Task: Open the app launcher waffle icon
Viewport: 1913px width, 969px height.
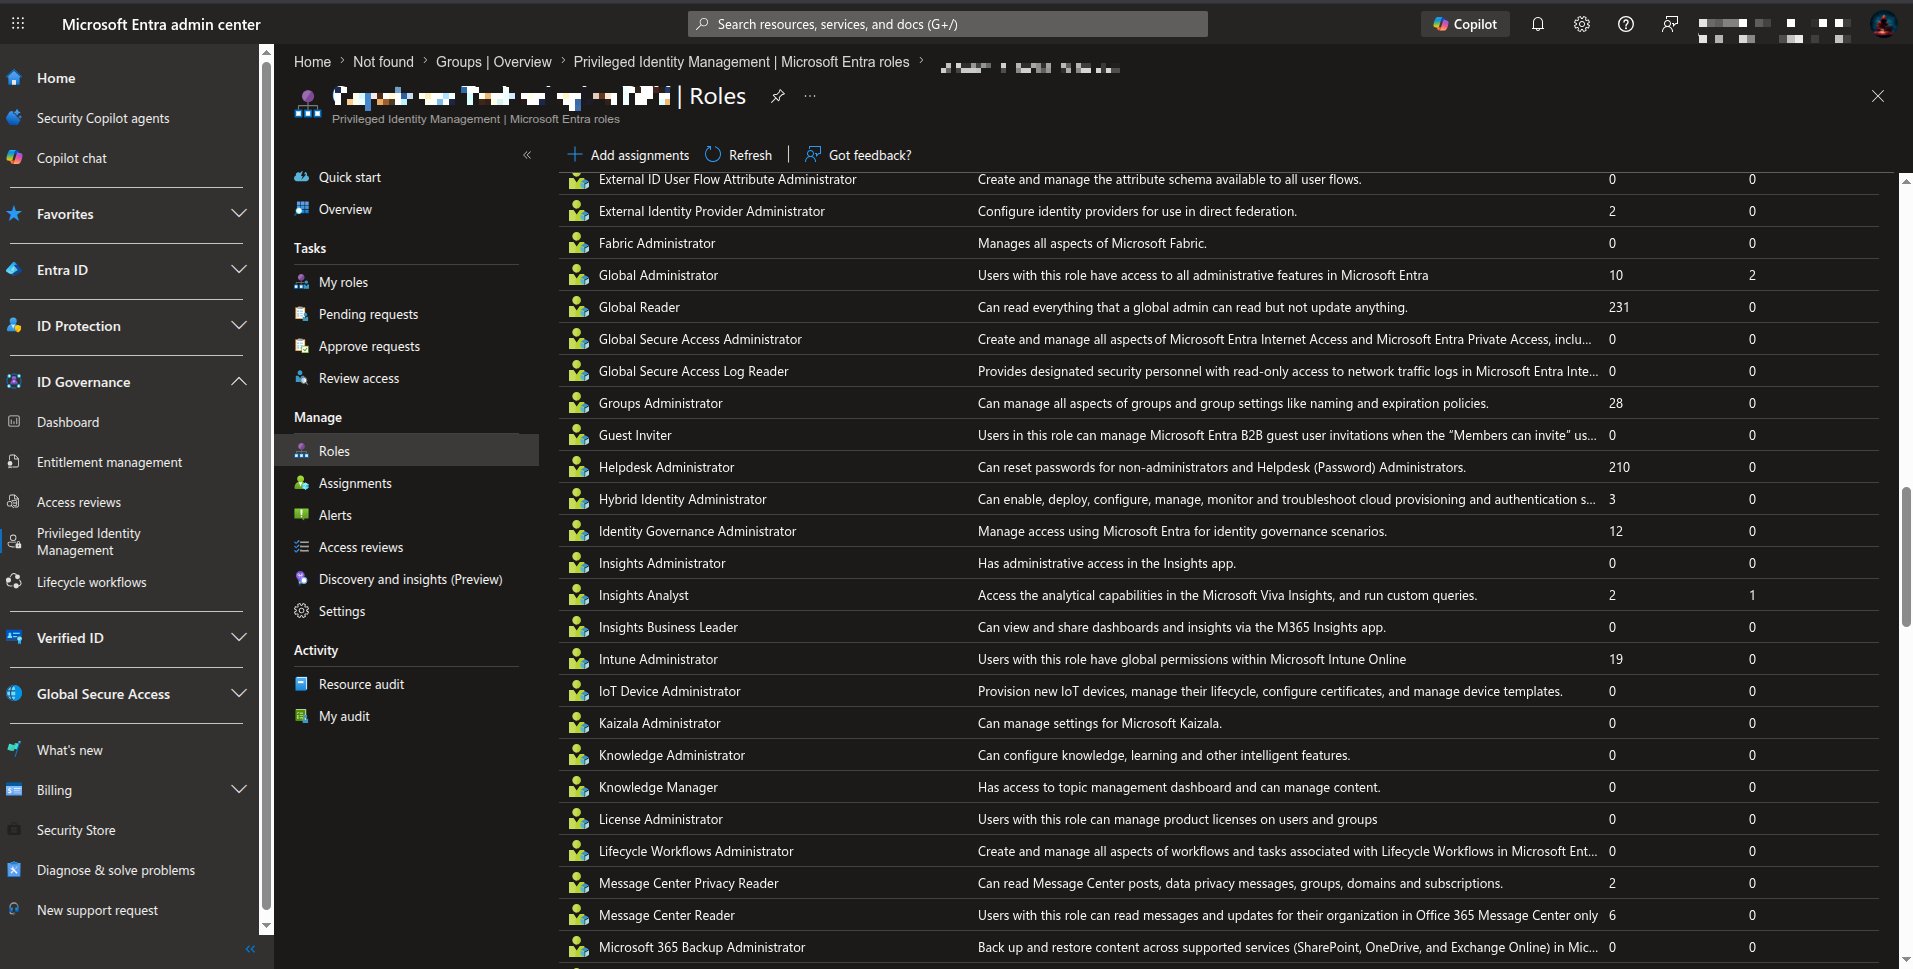Action: (18, 23)
